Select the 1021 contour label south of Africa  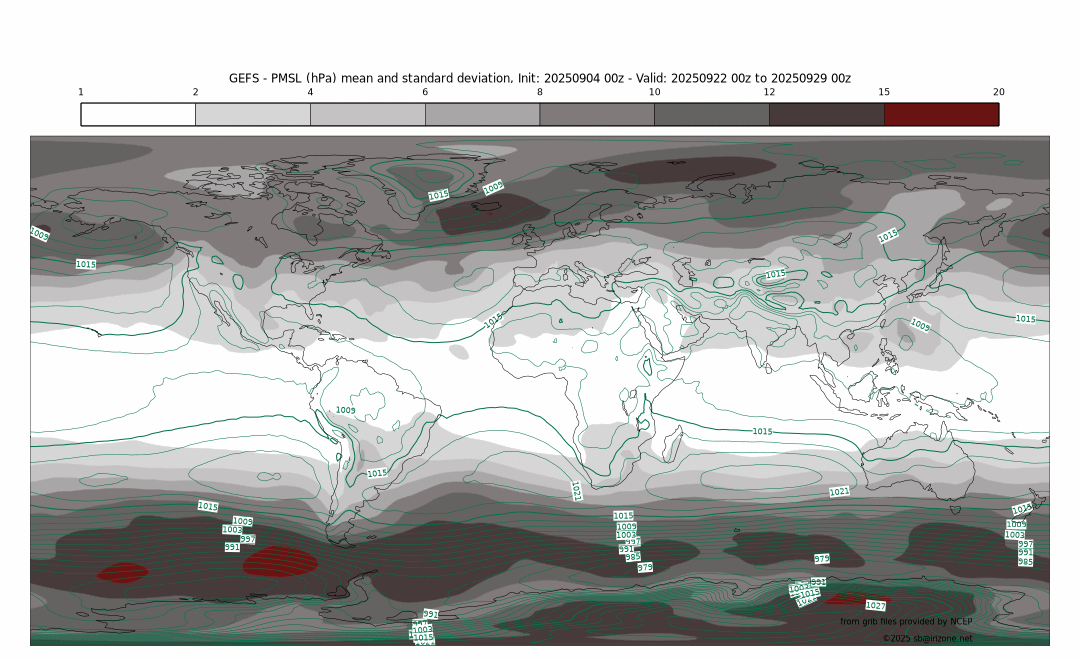576,491
